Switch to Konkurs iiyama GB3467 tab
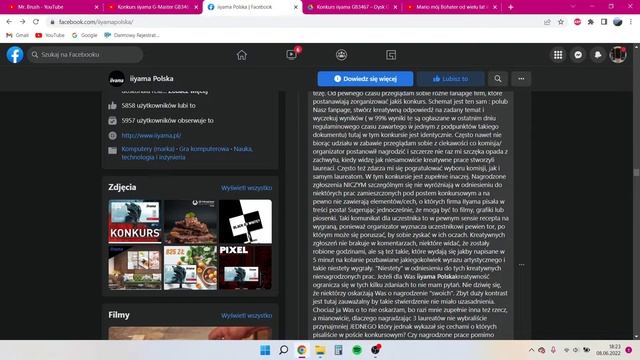Viewport: 640px width, 360px height. (351, 7)
